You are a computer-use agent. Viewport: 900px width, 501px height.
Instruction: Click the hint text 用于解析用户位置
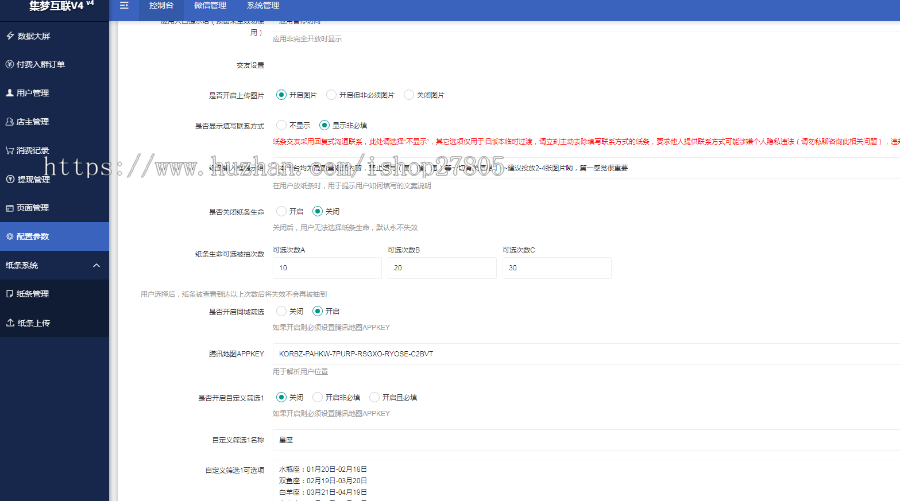click(x=300, y=372)
